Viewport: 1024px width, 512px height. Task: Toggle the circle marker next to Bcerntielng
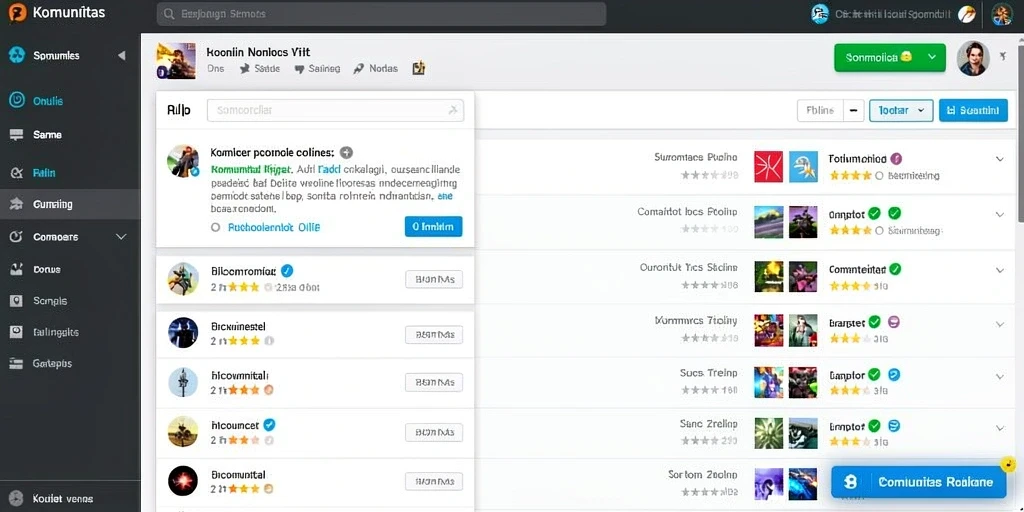click(x=879, y=176)
